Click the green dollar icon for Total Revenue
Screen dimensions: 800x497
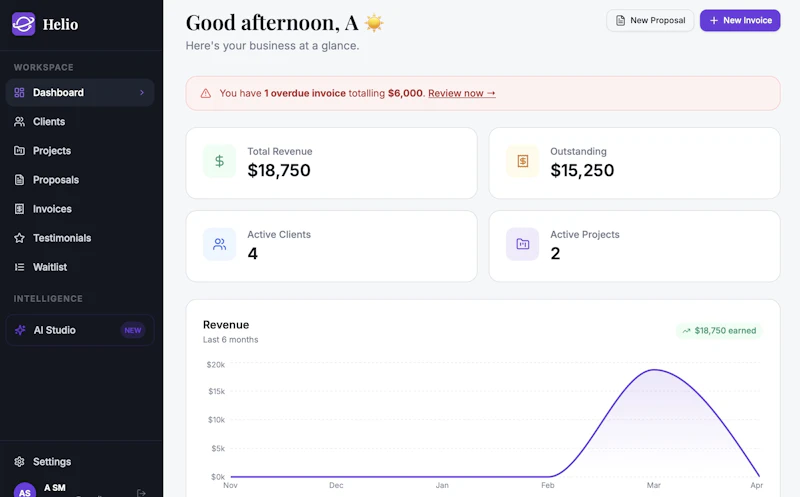click(219, 161)
